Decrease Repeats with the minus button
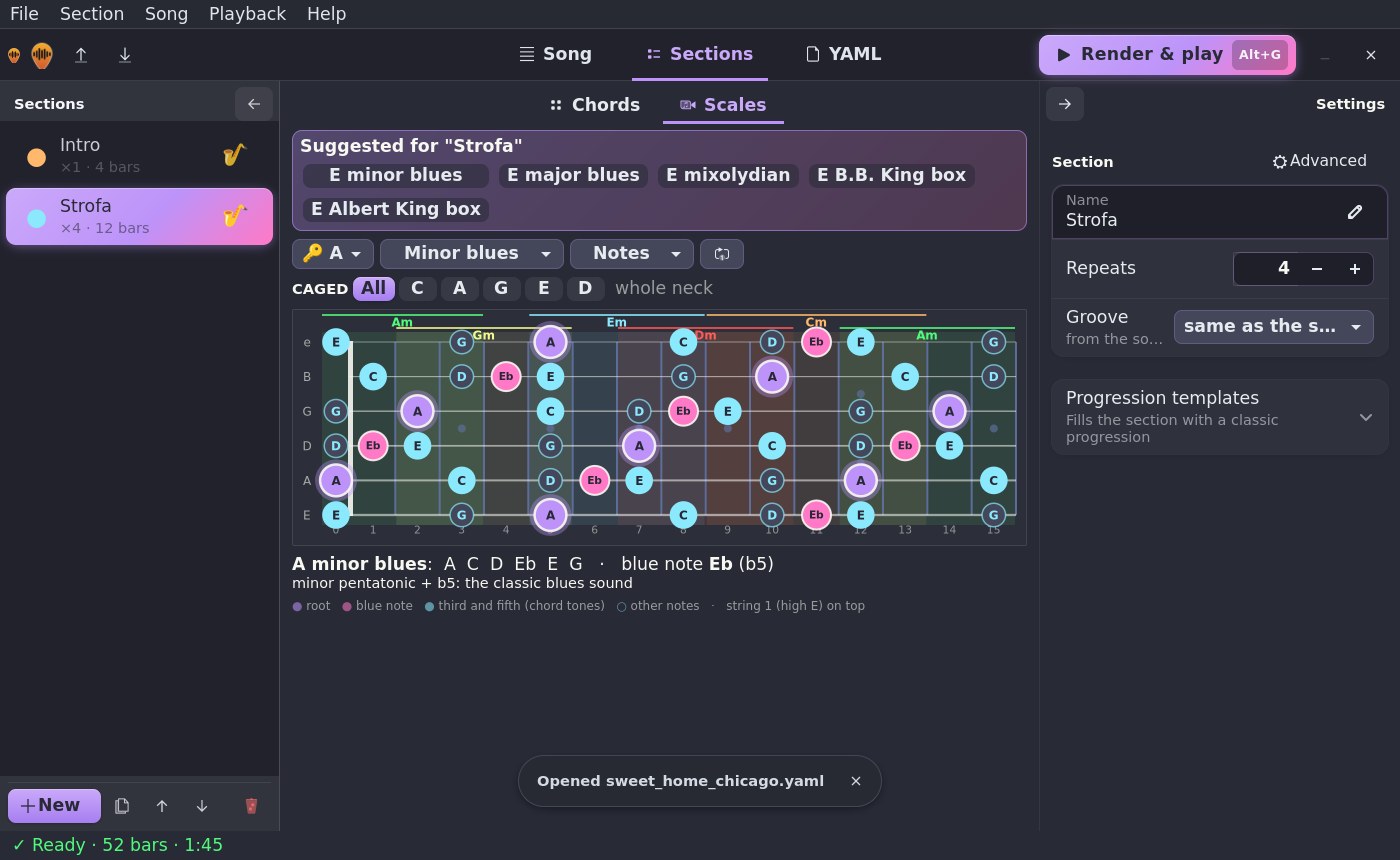1400x860 pixels. click(1317, 269)
